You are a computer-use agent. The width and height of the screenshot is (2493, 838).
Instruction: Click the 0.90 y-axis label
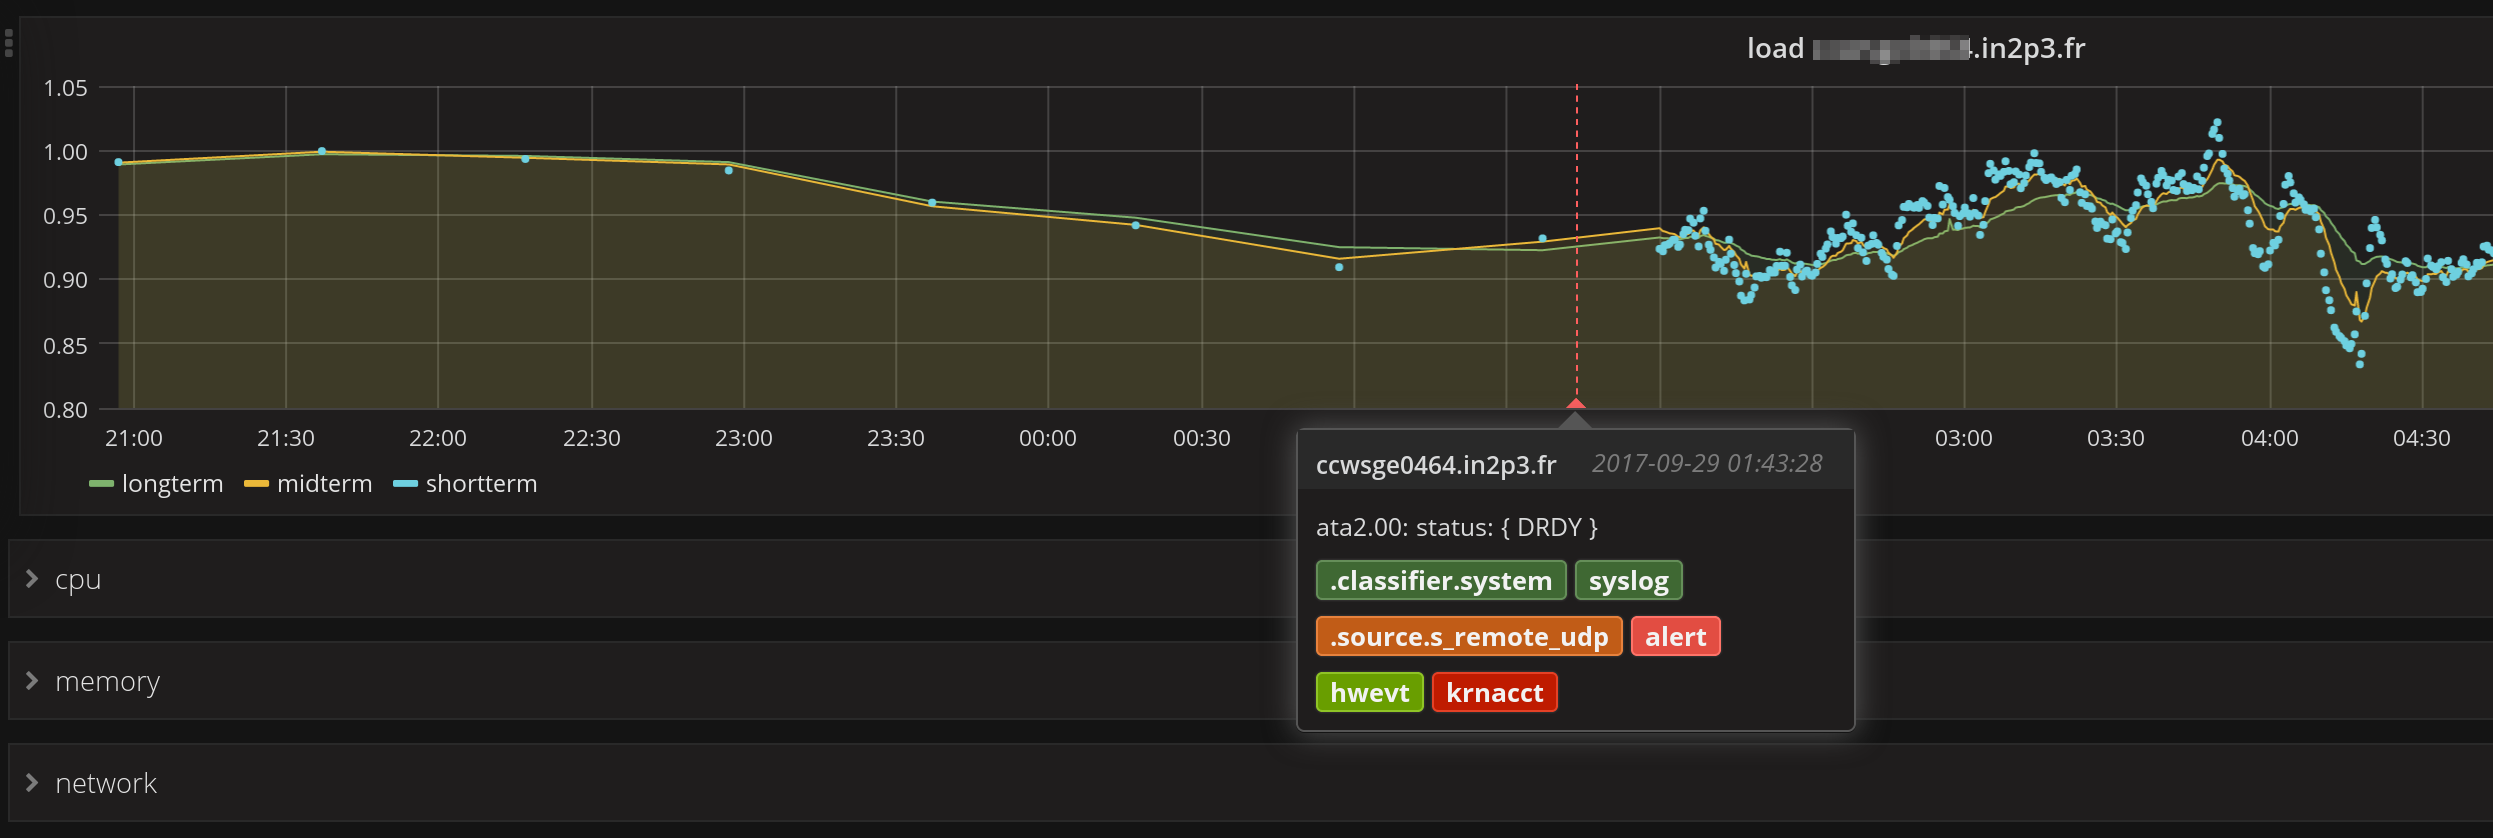click(x=66, y=280)
